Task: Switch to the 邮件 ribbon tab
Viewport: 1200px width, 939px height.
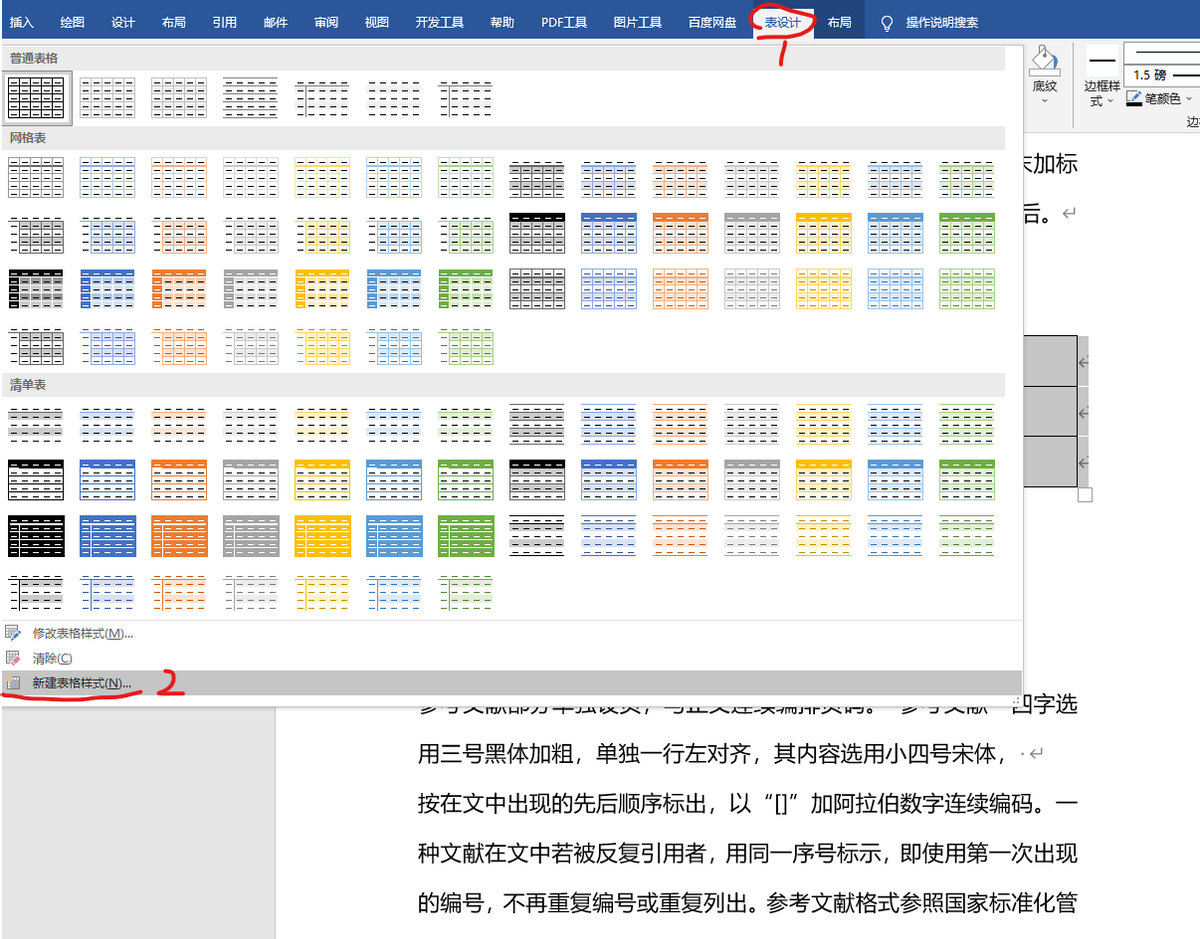Action: coord(275,22)
